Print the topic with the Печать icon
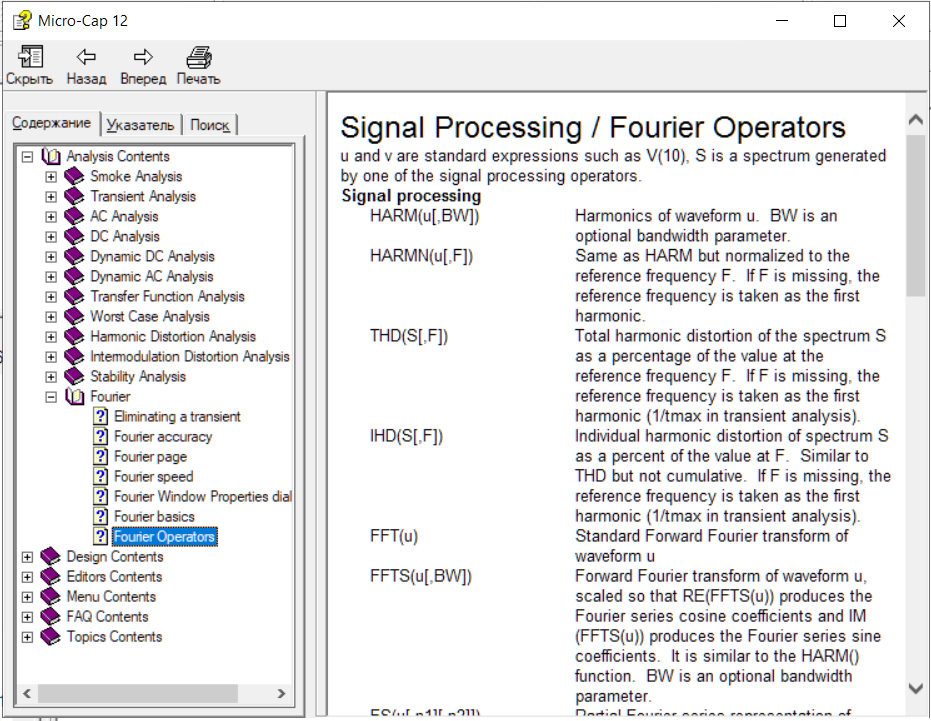Screen dimensions: 931x721 pyautogui.click(x=199, y=57)
